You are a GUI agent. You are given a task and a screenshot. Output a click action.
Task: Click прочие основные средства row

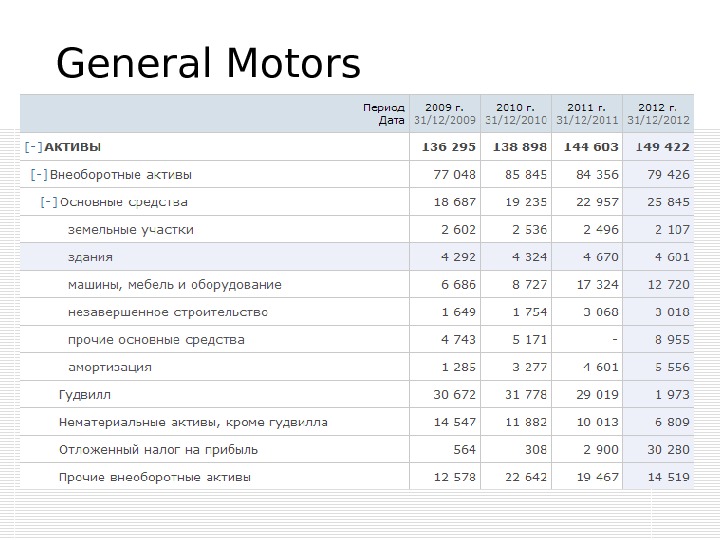155,340
